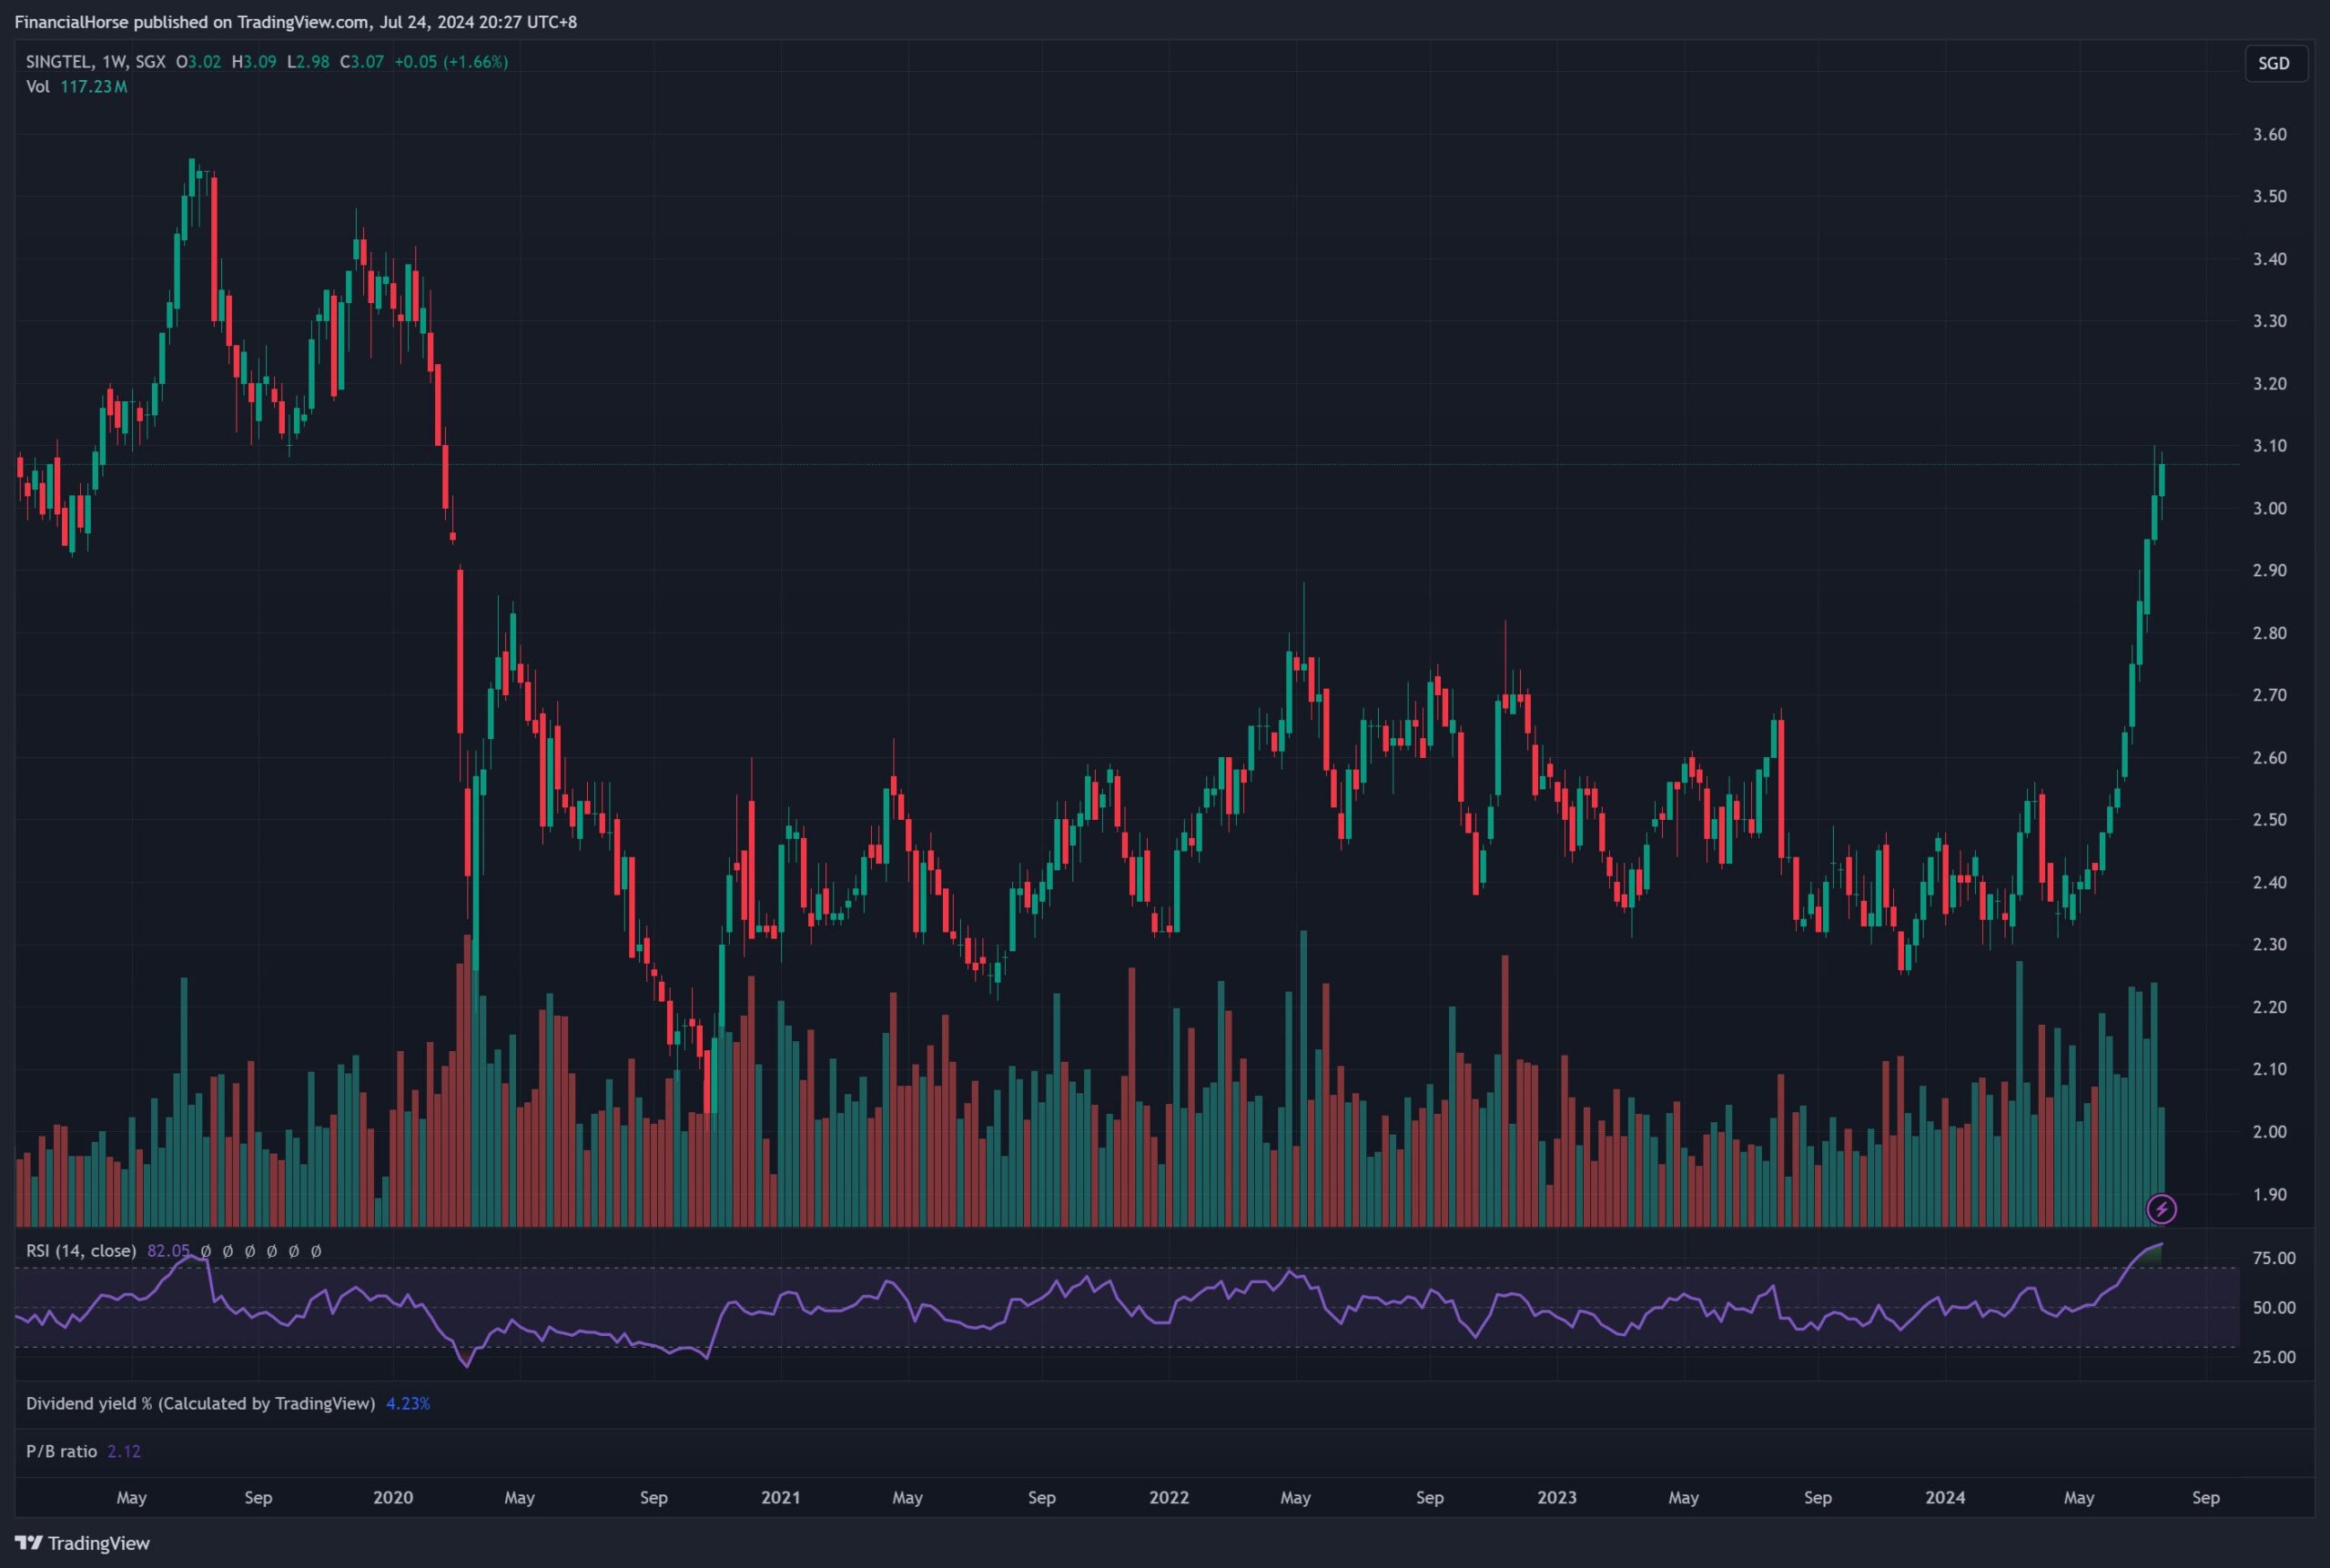2330x1568 pixels.
Task: Click the 2.30 price axis label
Action: click(x=2269, y=945)
